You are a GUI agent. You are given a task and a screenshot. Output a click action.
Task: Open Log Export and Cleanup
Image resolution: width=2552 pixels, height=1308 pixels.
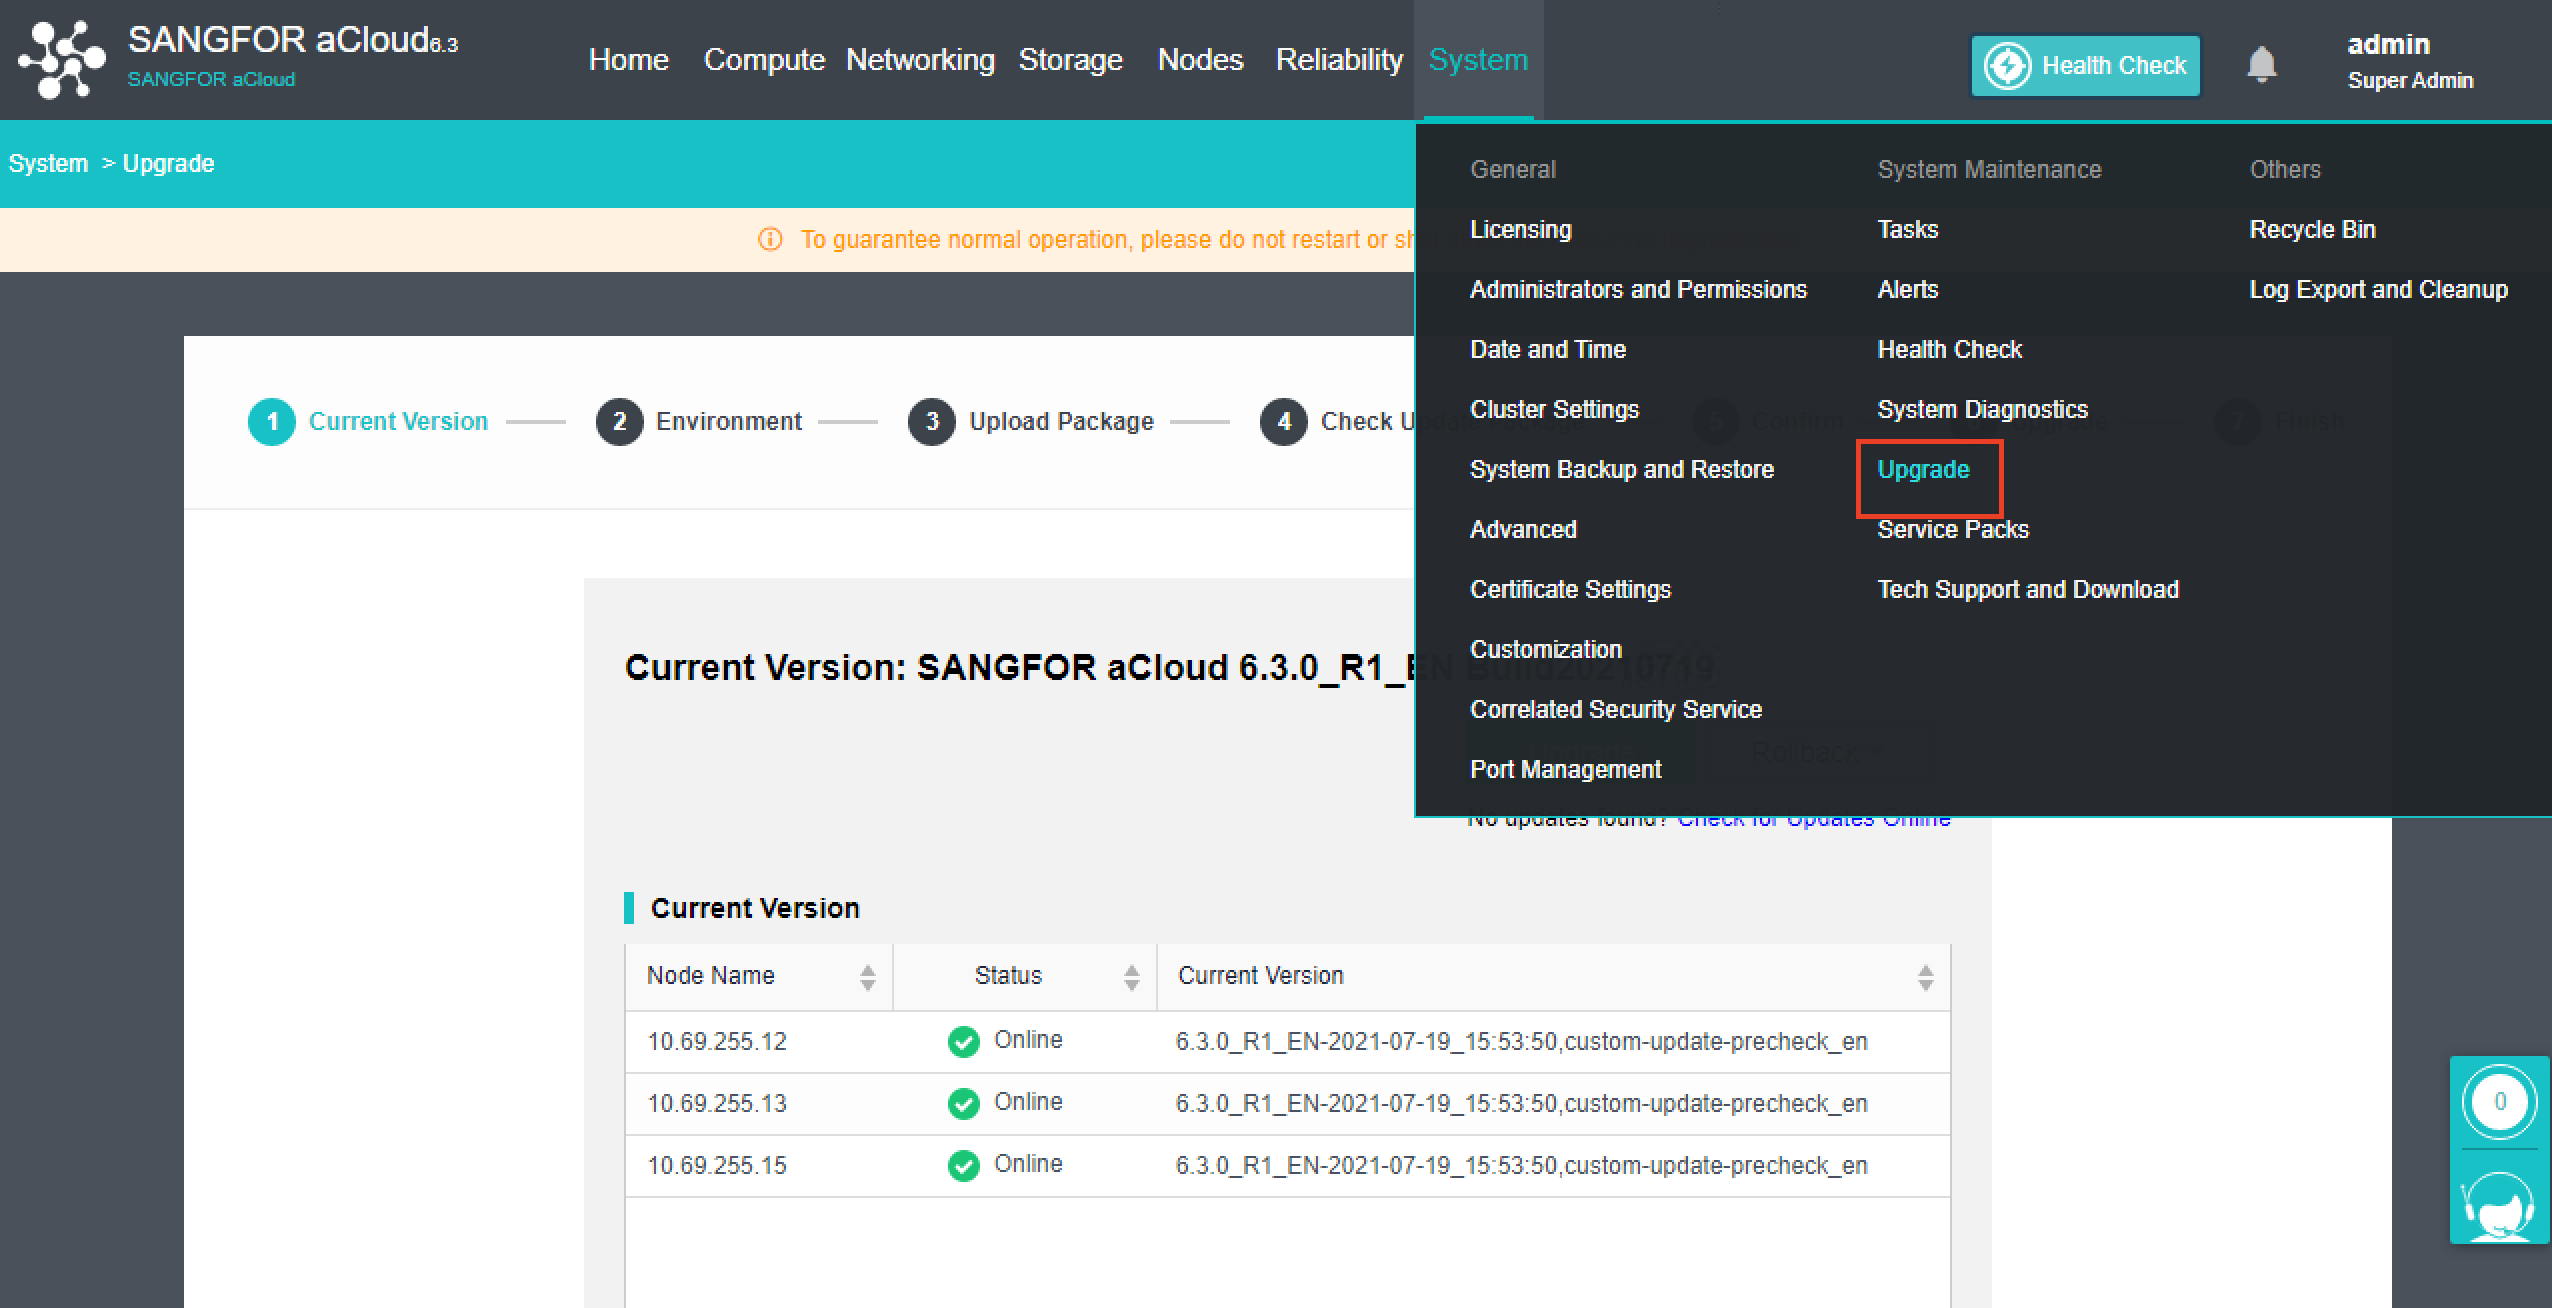pyautogui.click(x=2379, y=290)
